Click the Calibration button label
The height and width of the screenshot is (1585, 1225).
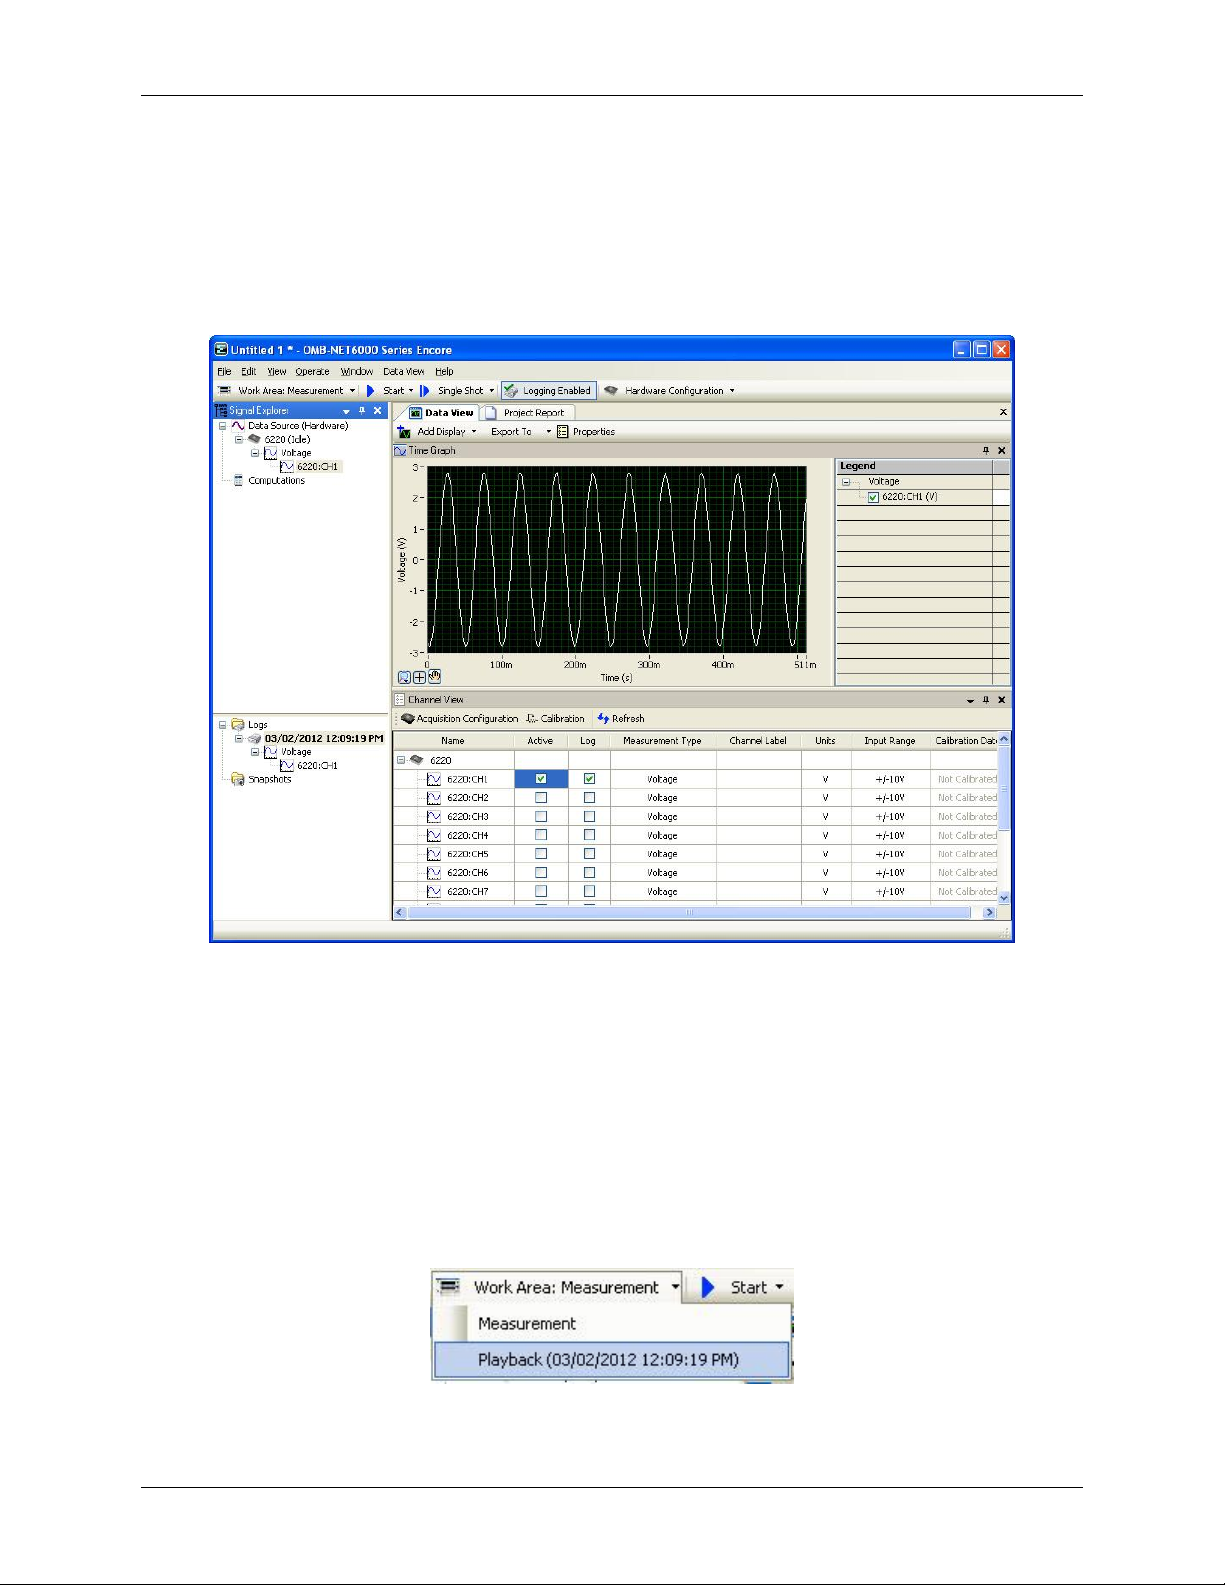tap(562, 718)
